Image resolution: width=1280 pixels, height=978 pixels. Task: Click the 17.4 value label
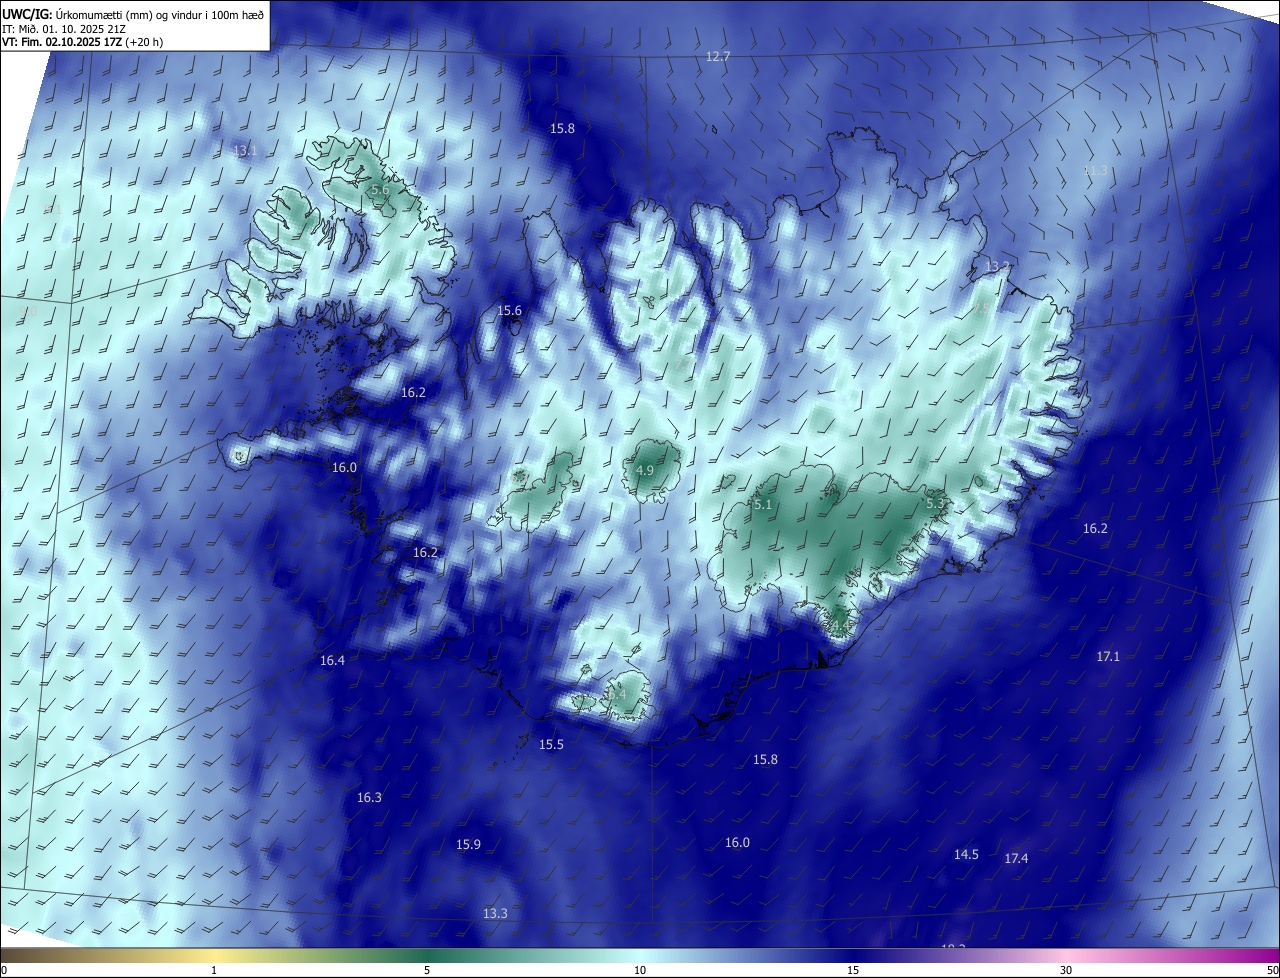(x=1016, y=859)
